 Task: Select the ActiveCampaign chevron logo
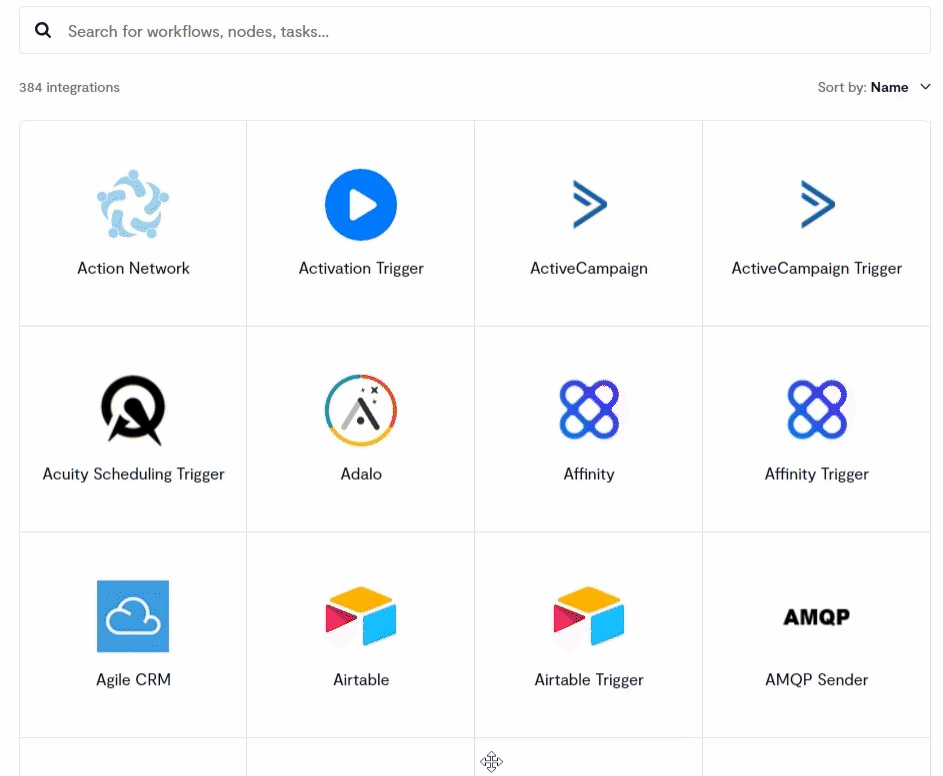click(x=589, y=205)
